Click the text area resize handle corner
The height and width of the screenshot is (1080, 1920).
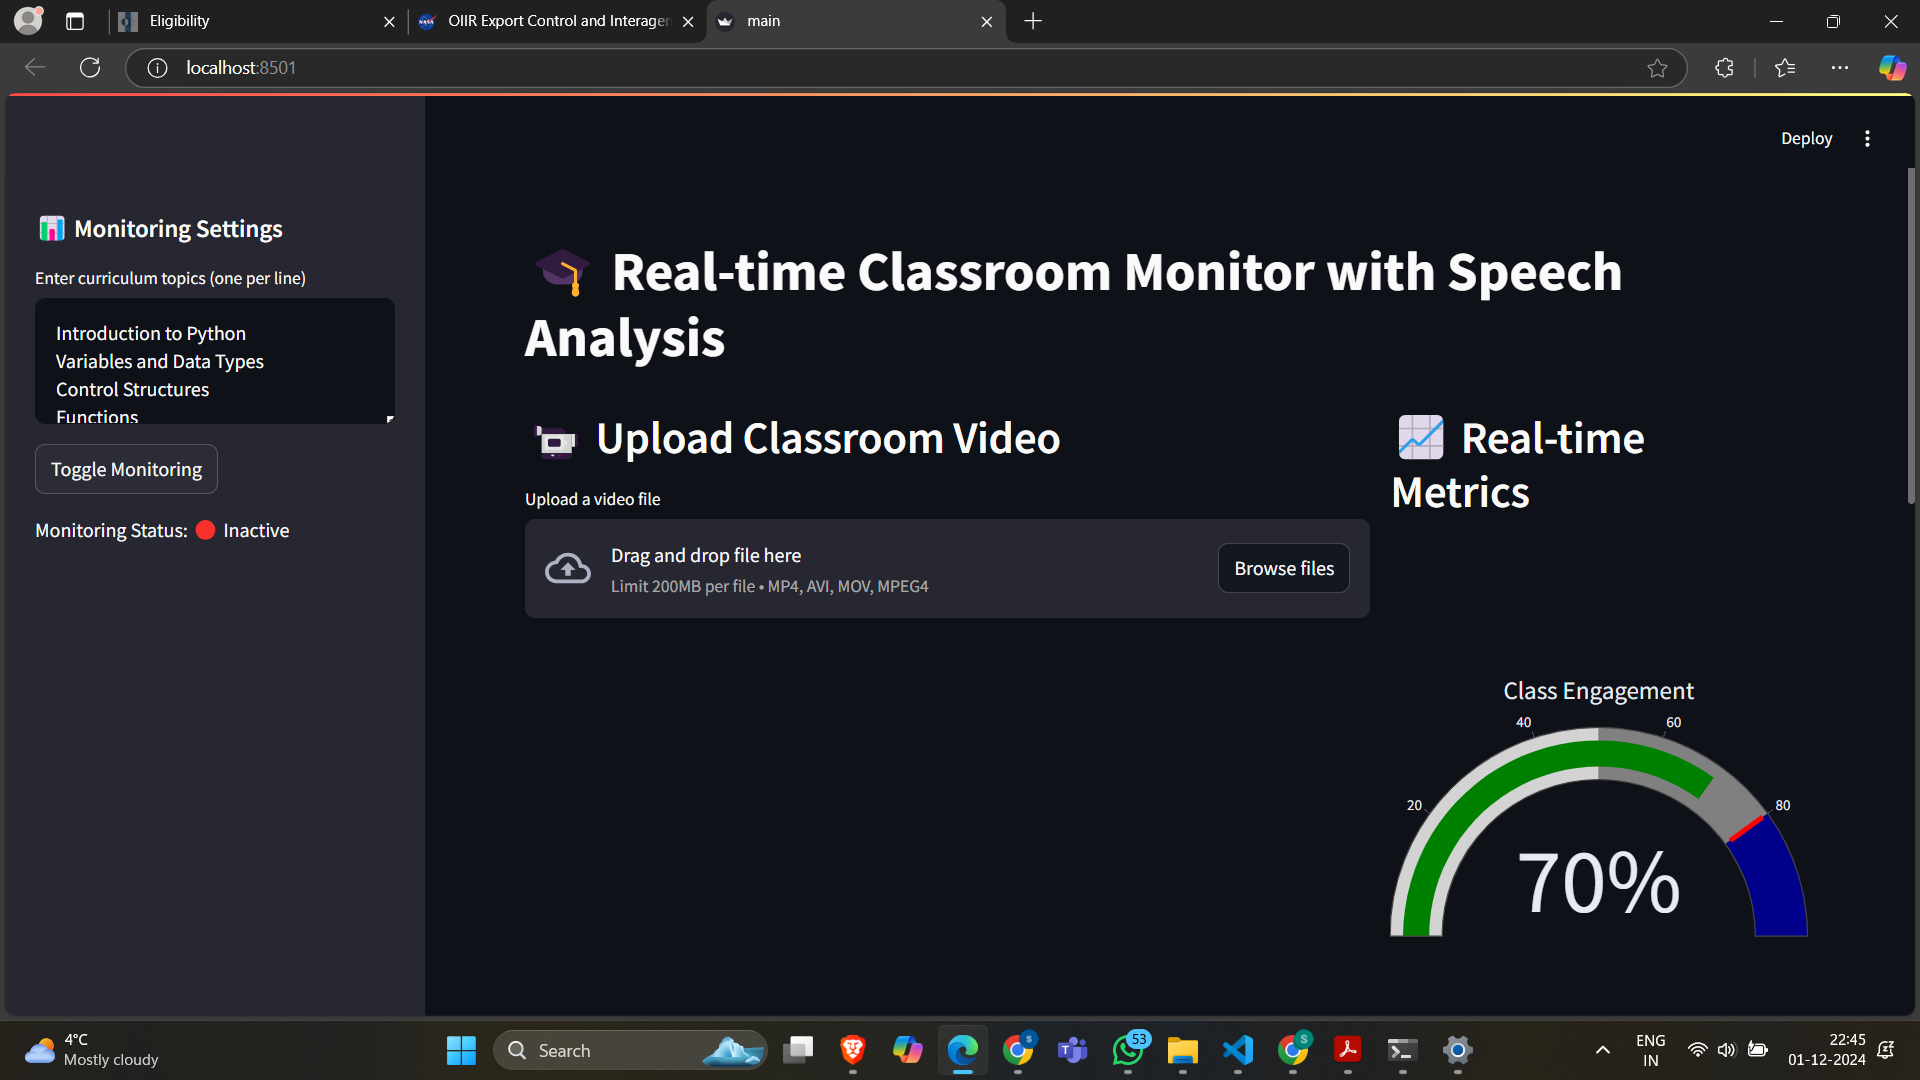coord(389,419)
